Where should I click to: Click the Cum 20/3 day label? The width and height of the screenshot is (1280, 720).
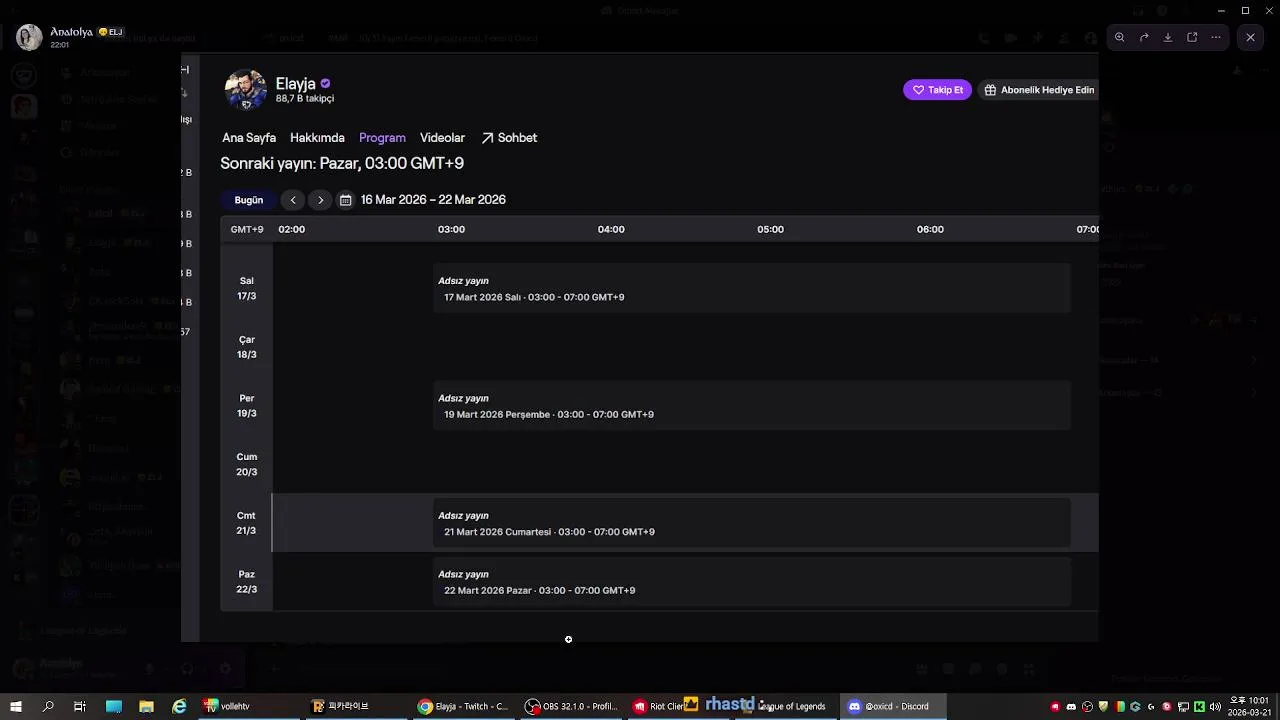point(246,464)
